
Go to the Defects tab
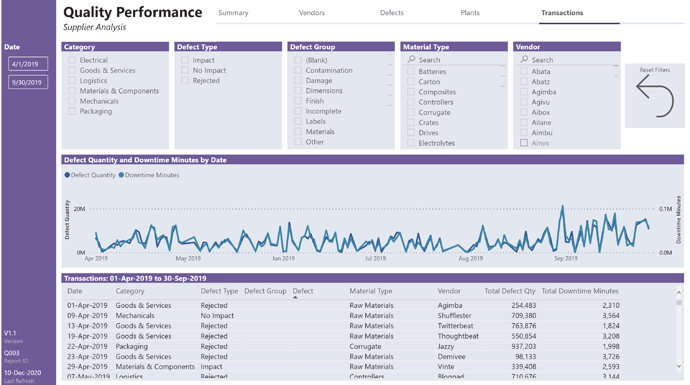click(x=392, y=13)
